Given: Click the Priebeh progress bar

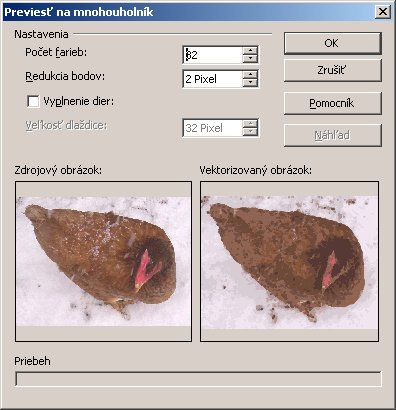Looking at the screenshot, I should click(198, 379).
